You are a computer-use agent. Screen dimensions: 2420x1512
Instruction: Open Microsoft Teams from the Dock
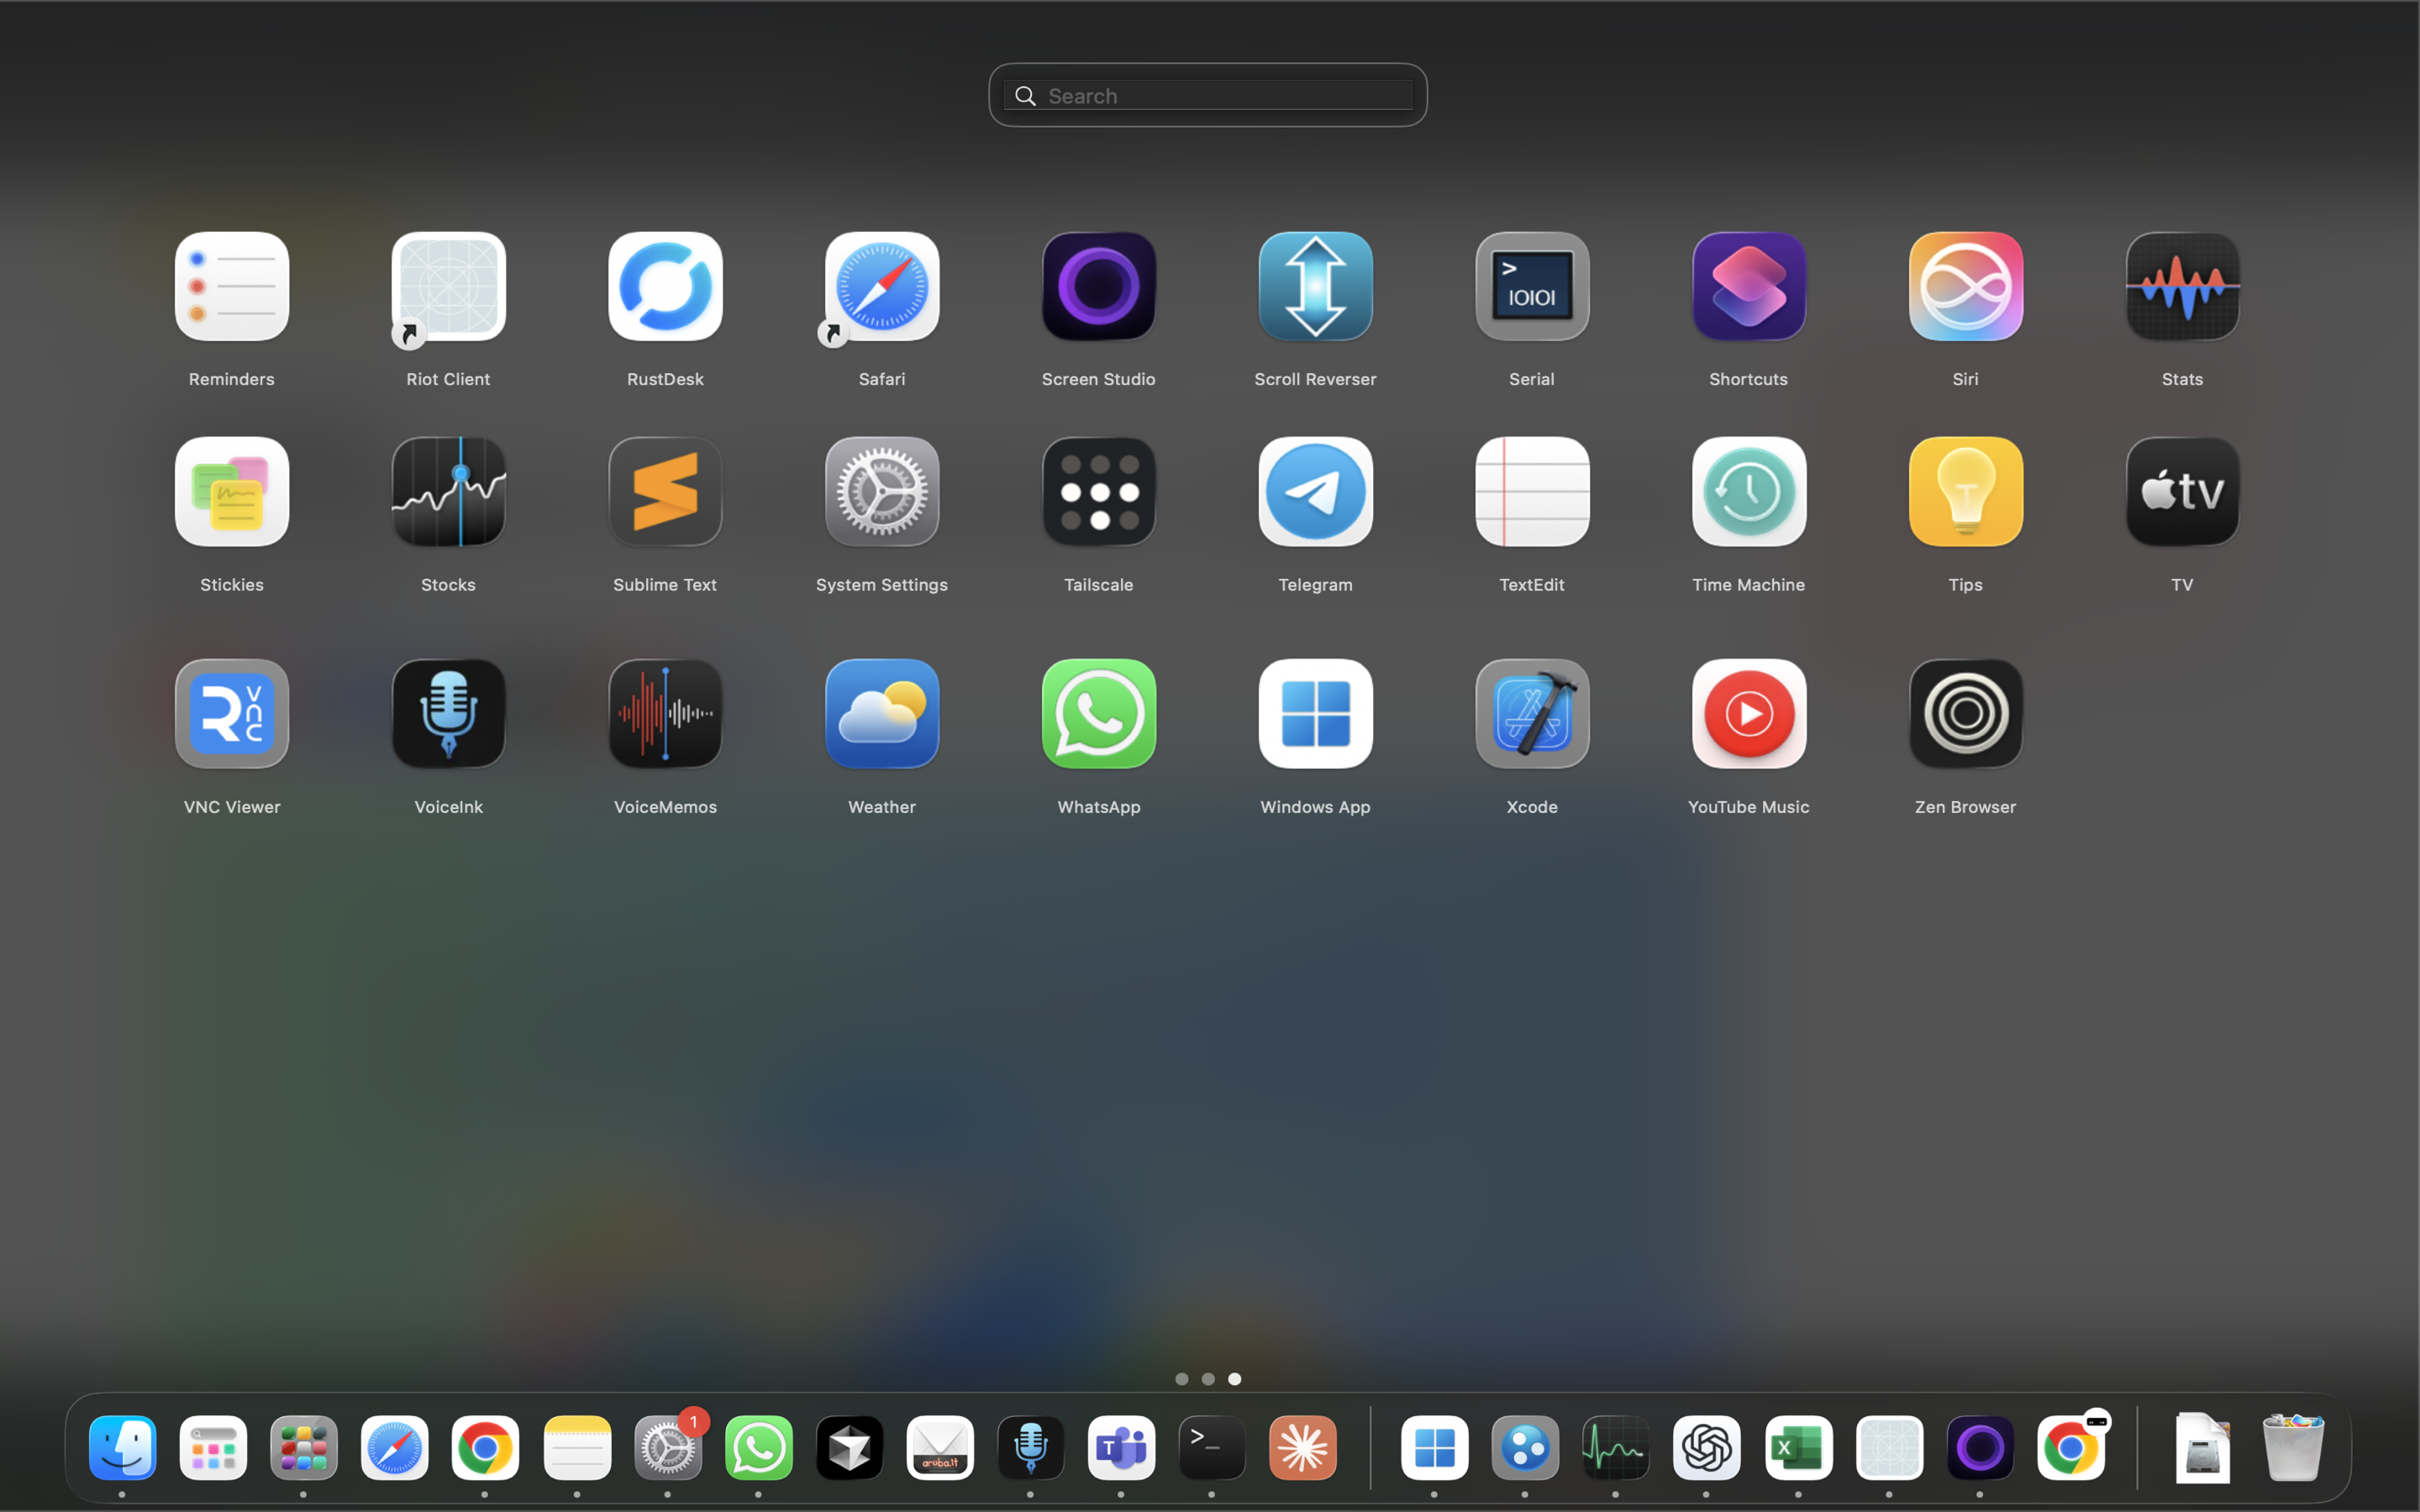point(1121,1448)
